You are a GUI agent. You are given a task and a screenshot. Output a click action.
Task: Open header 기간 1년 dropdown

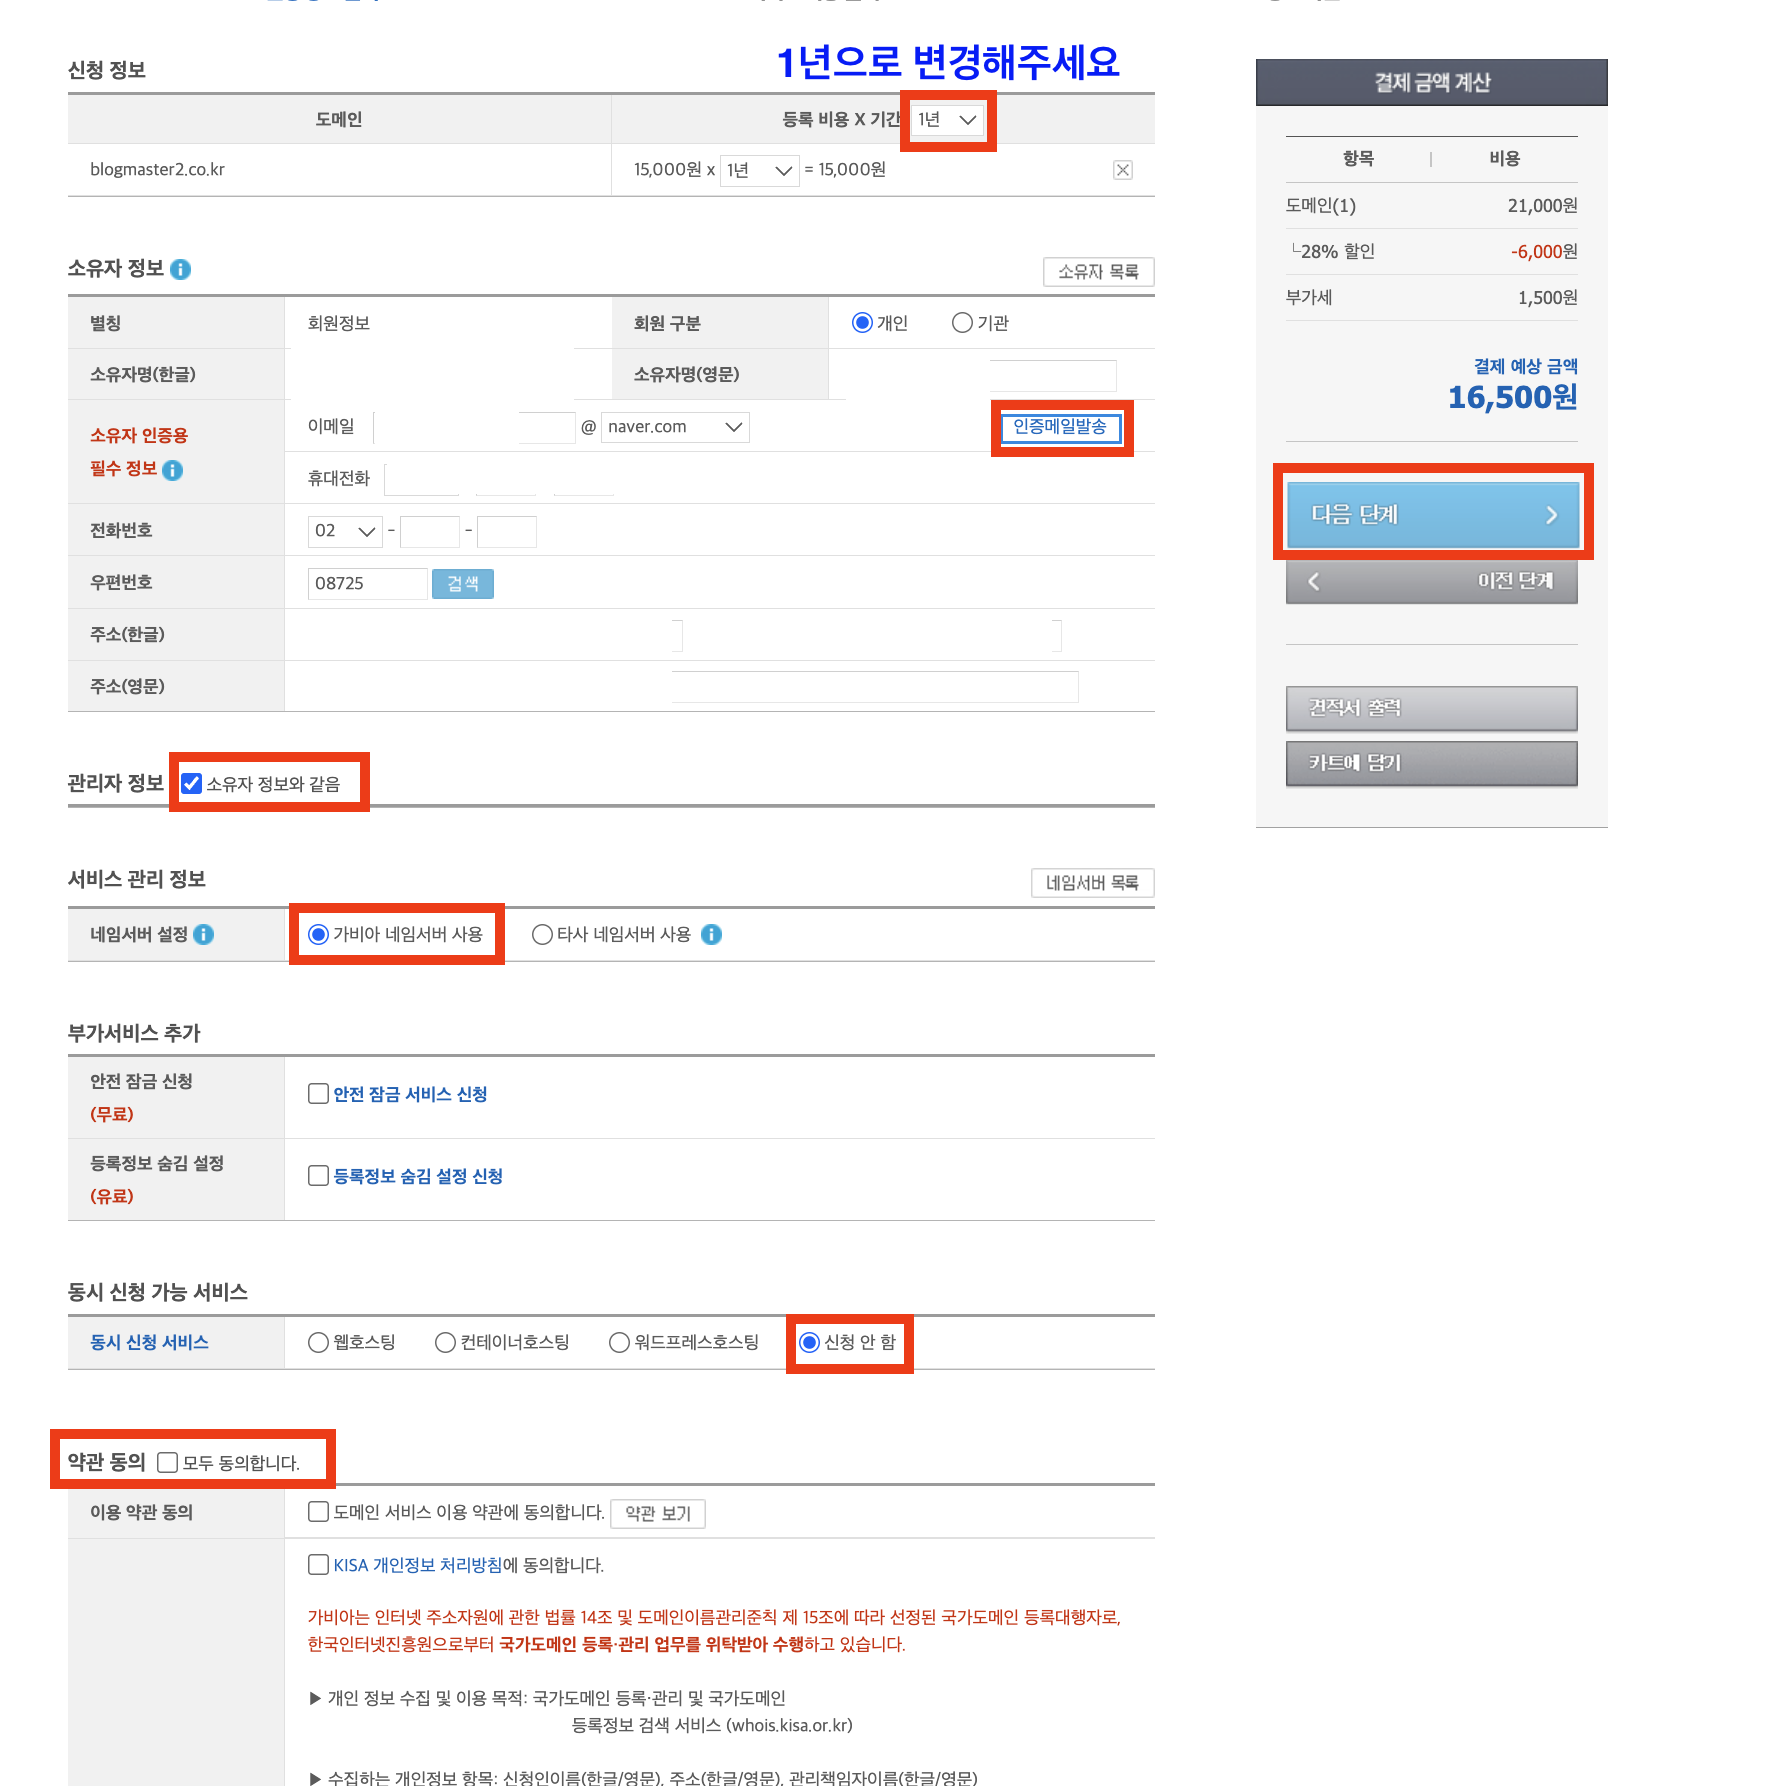947,120
